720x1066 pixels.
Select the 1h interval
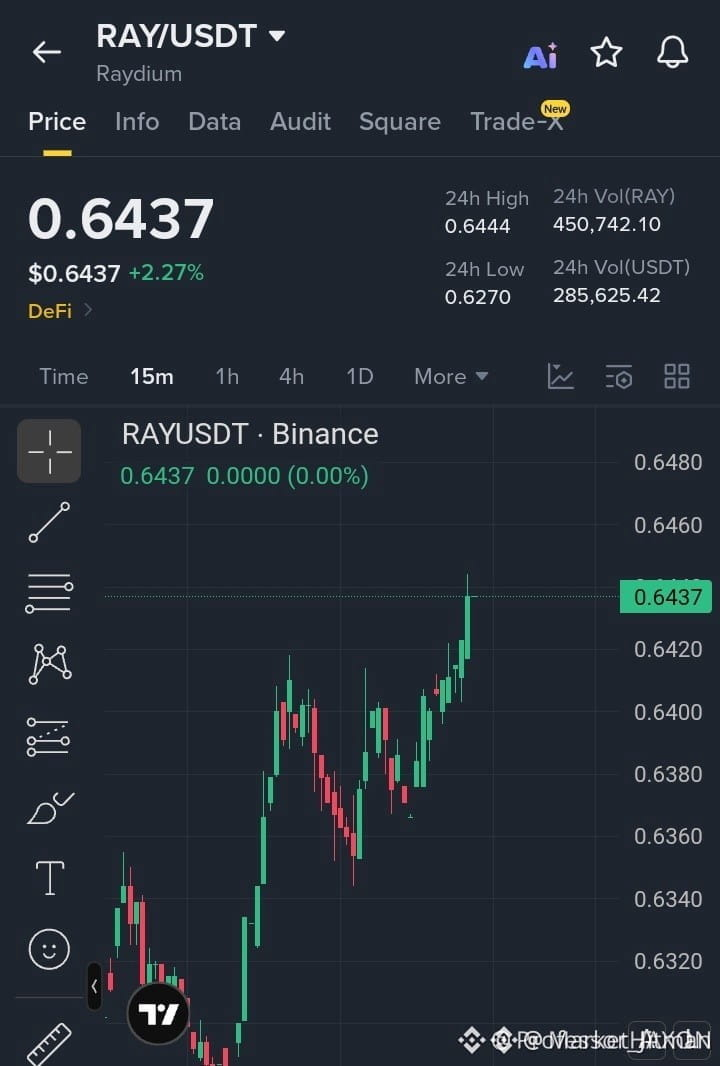(227, 377)
